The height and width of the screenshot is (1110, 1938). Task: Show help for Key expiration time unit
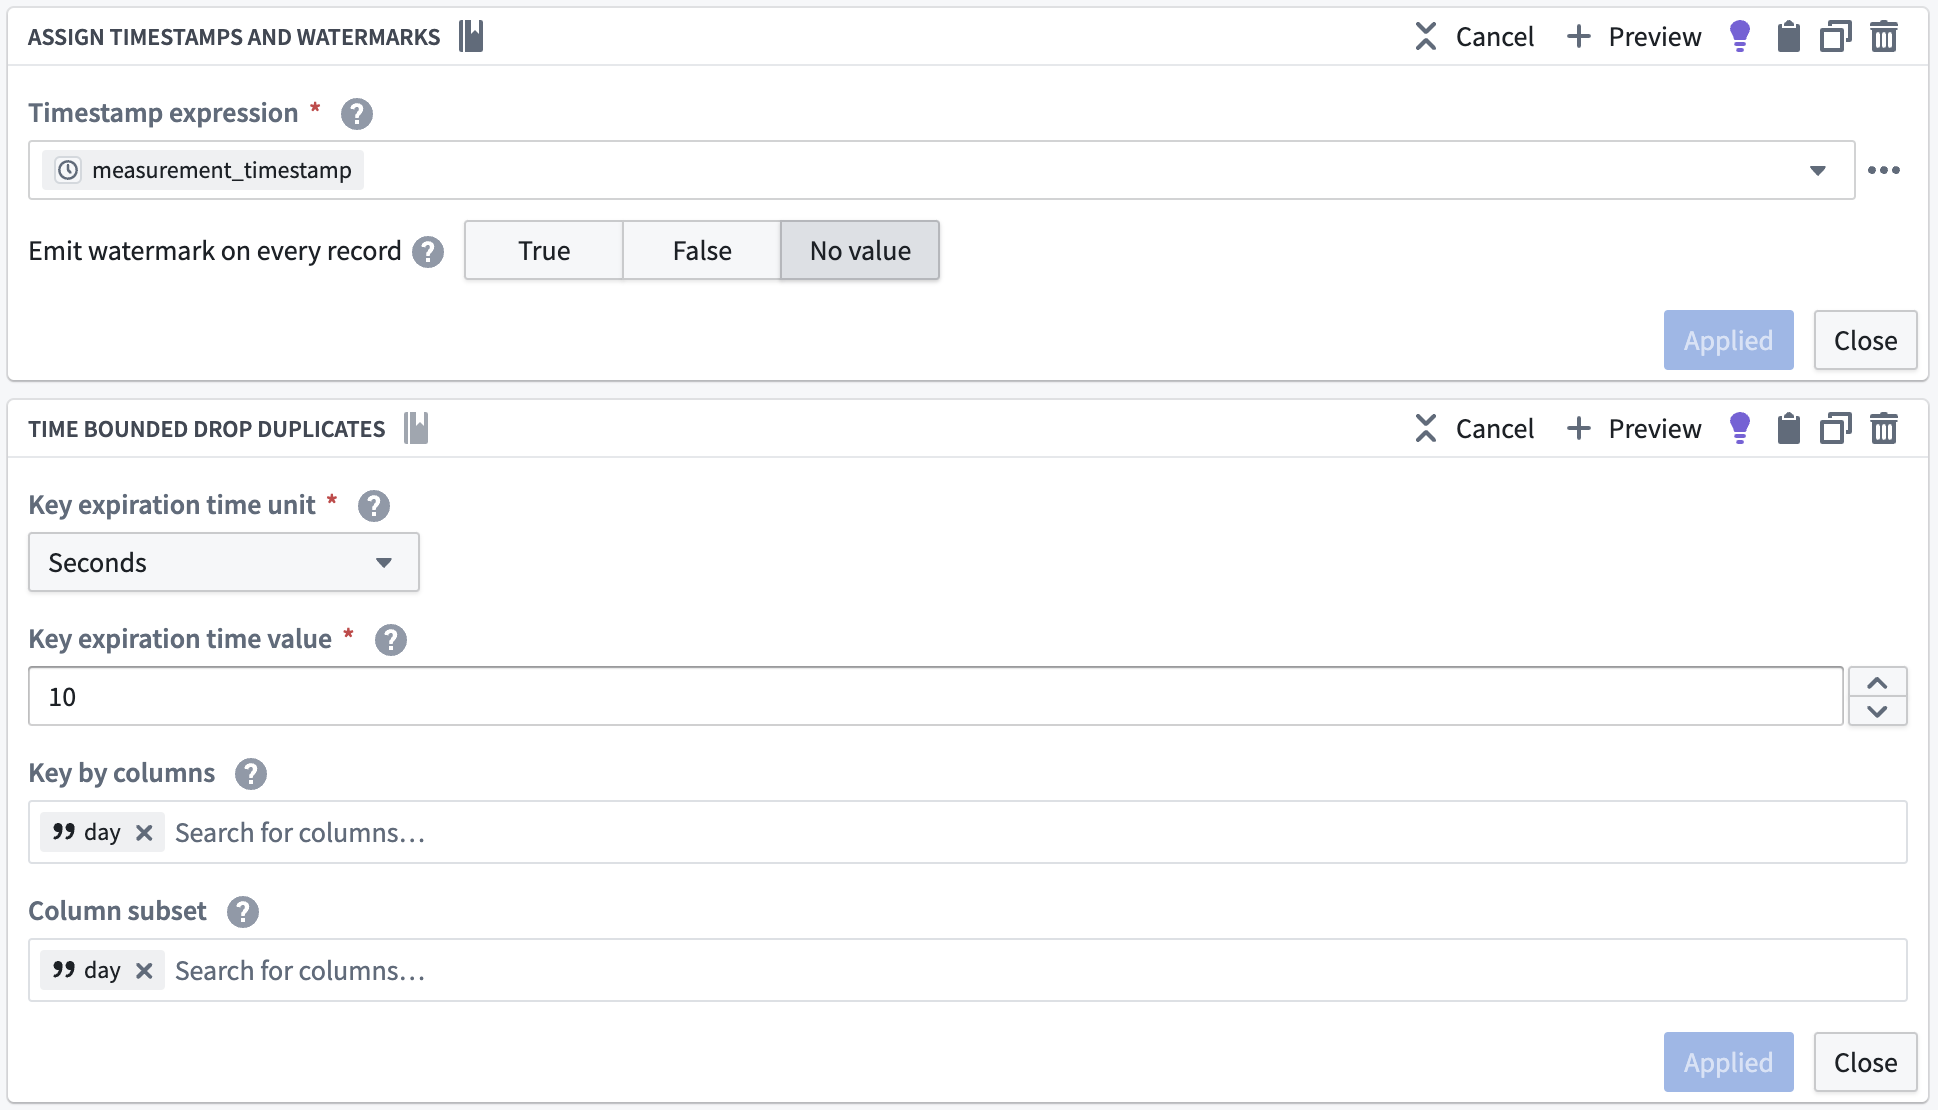coord(374,506)
